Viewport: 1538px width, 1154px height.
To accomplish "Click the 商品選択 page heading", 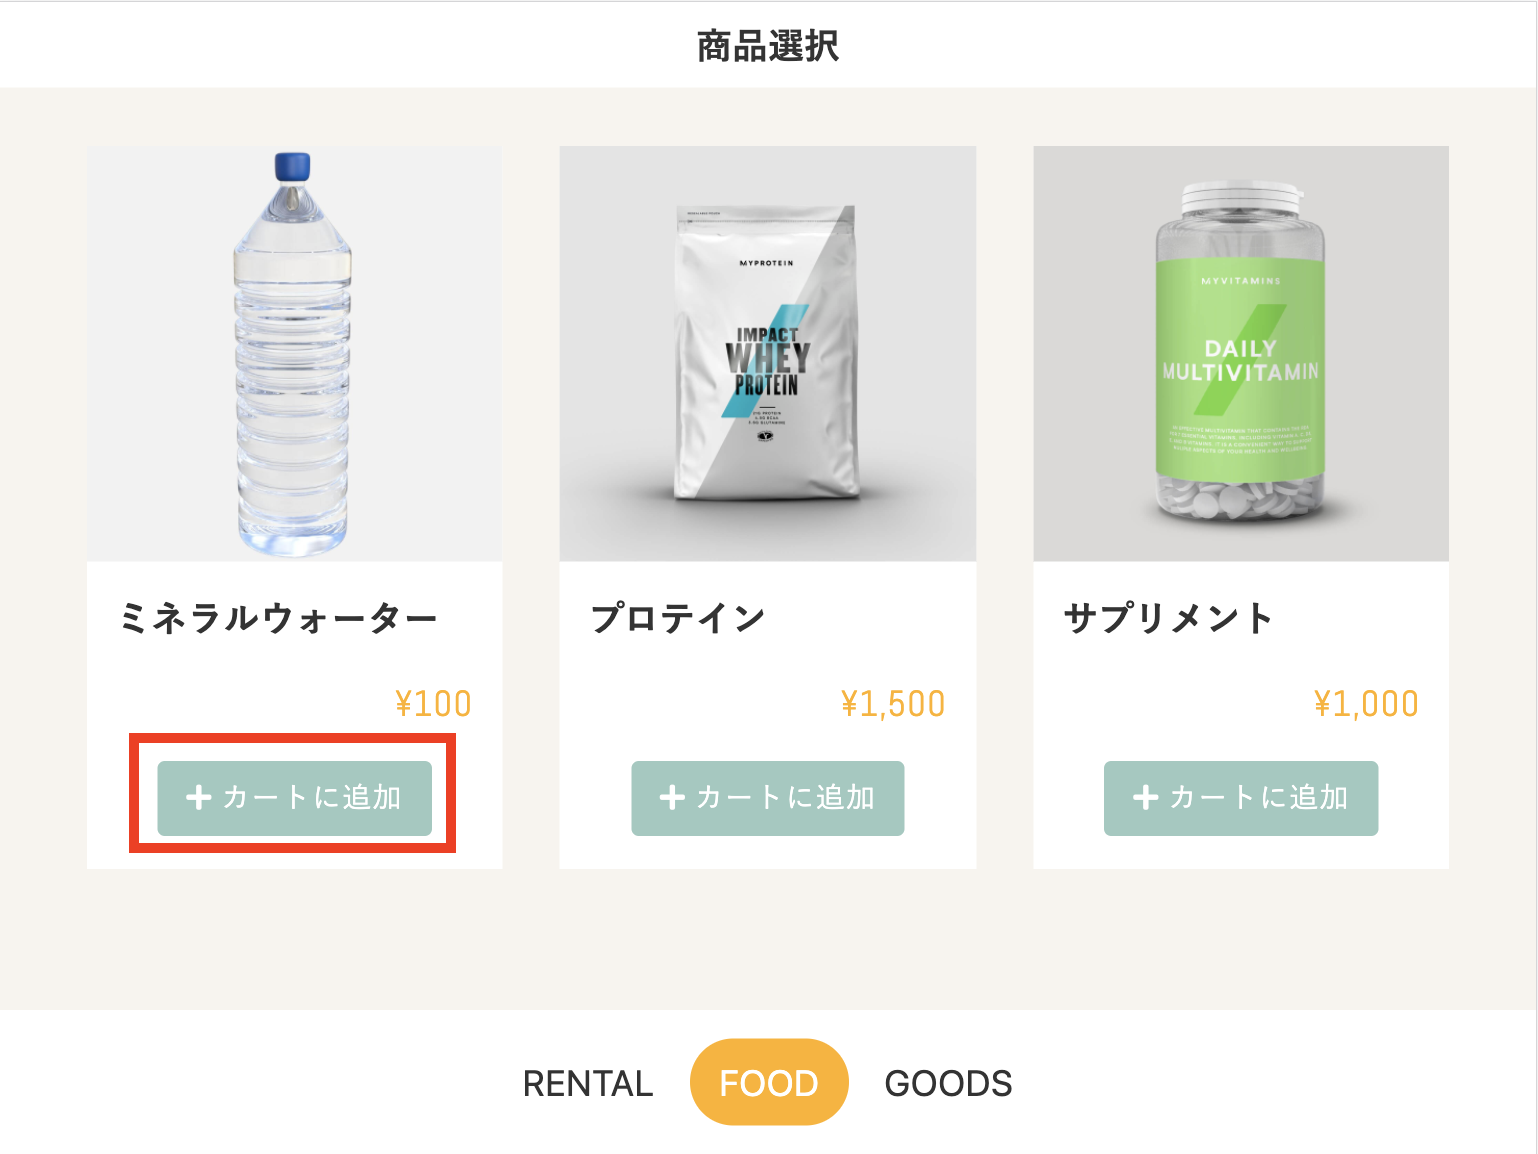I will [768, 46].
